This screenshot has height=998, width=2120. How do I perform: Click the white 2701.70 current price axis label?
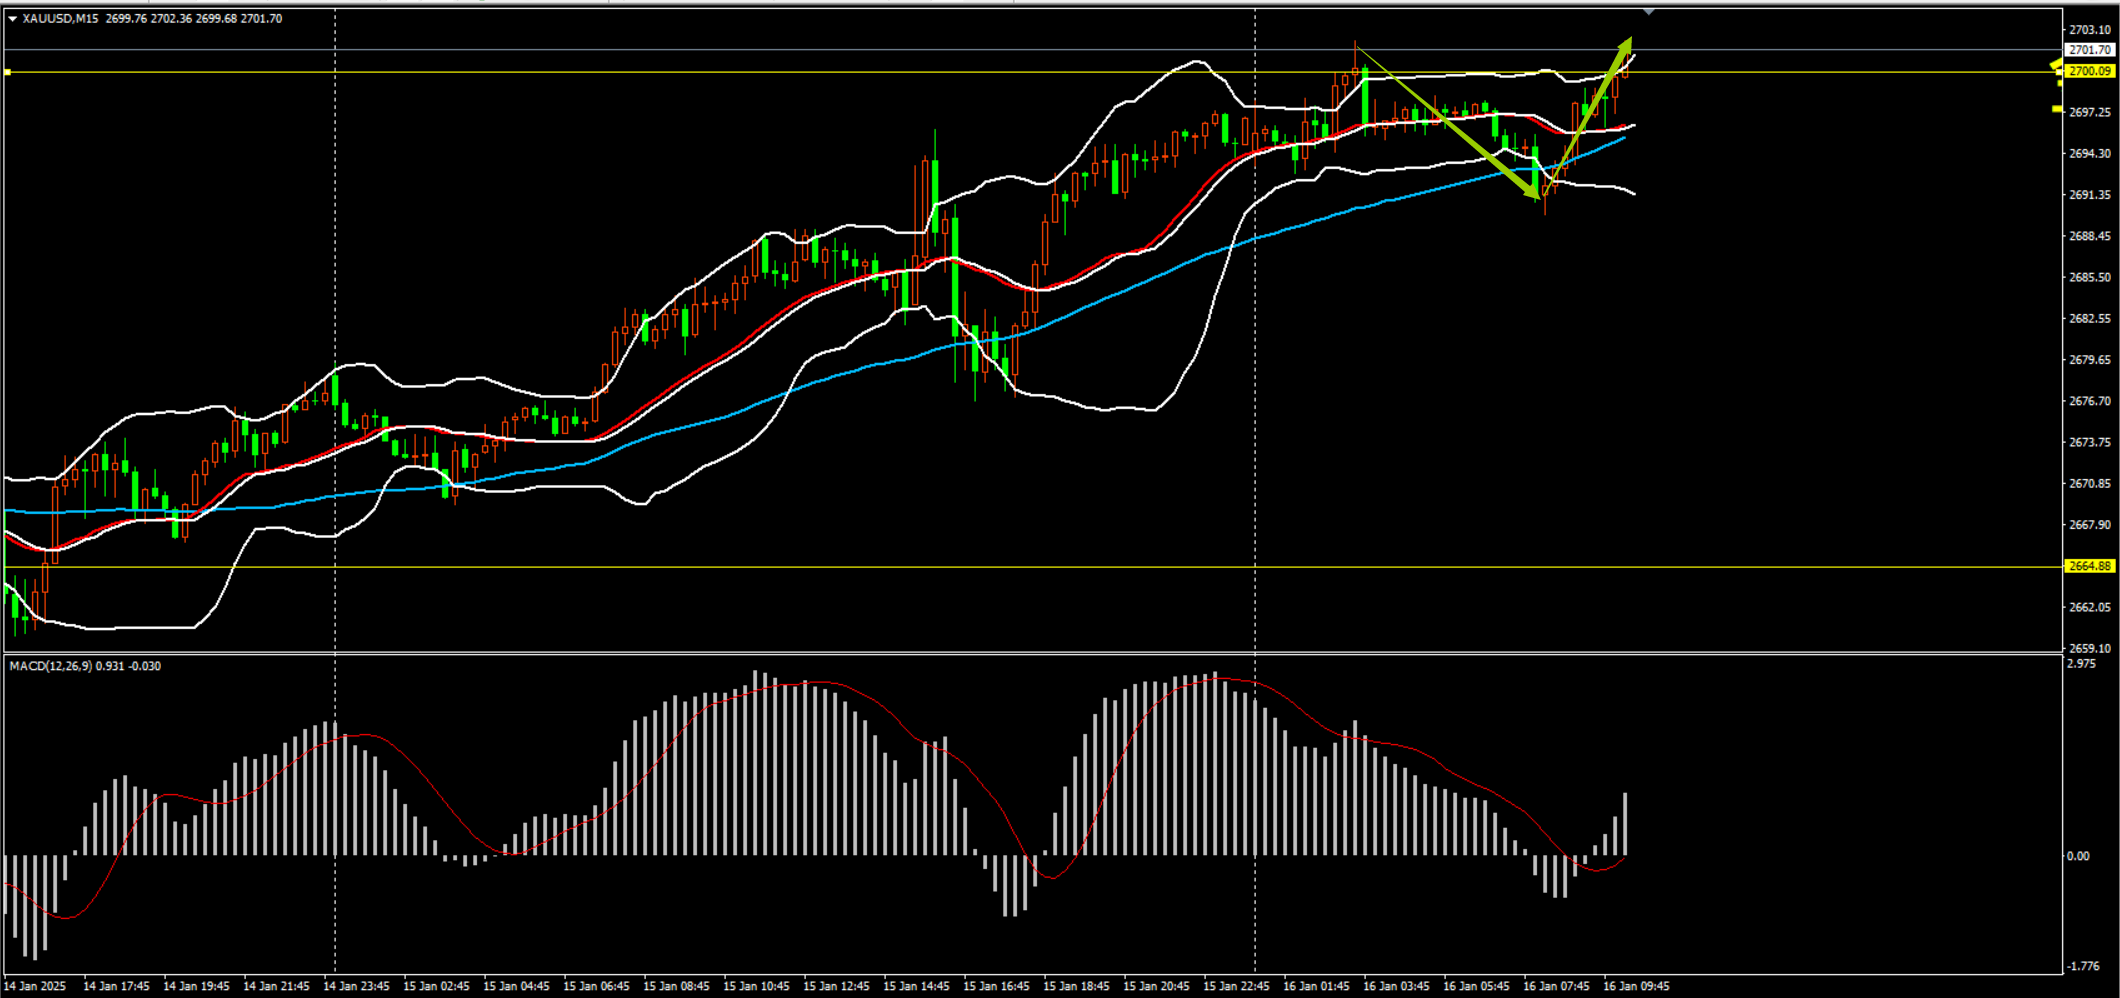click(x=2090, y=49)
